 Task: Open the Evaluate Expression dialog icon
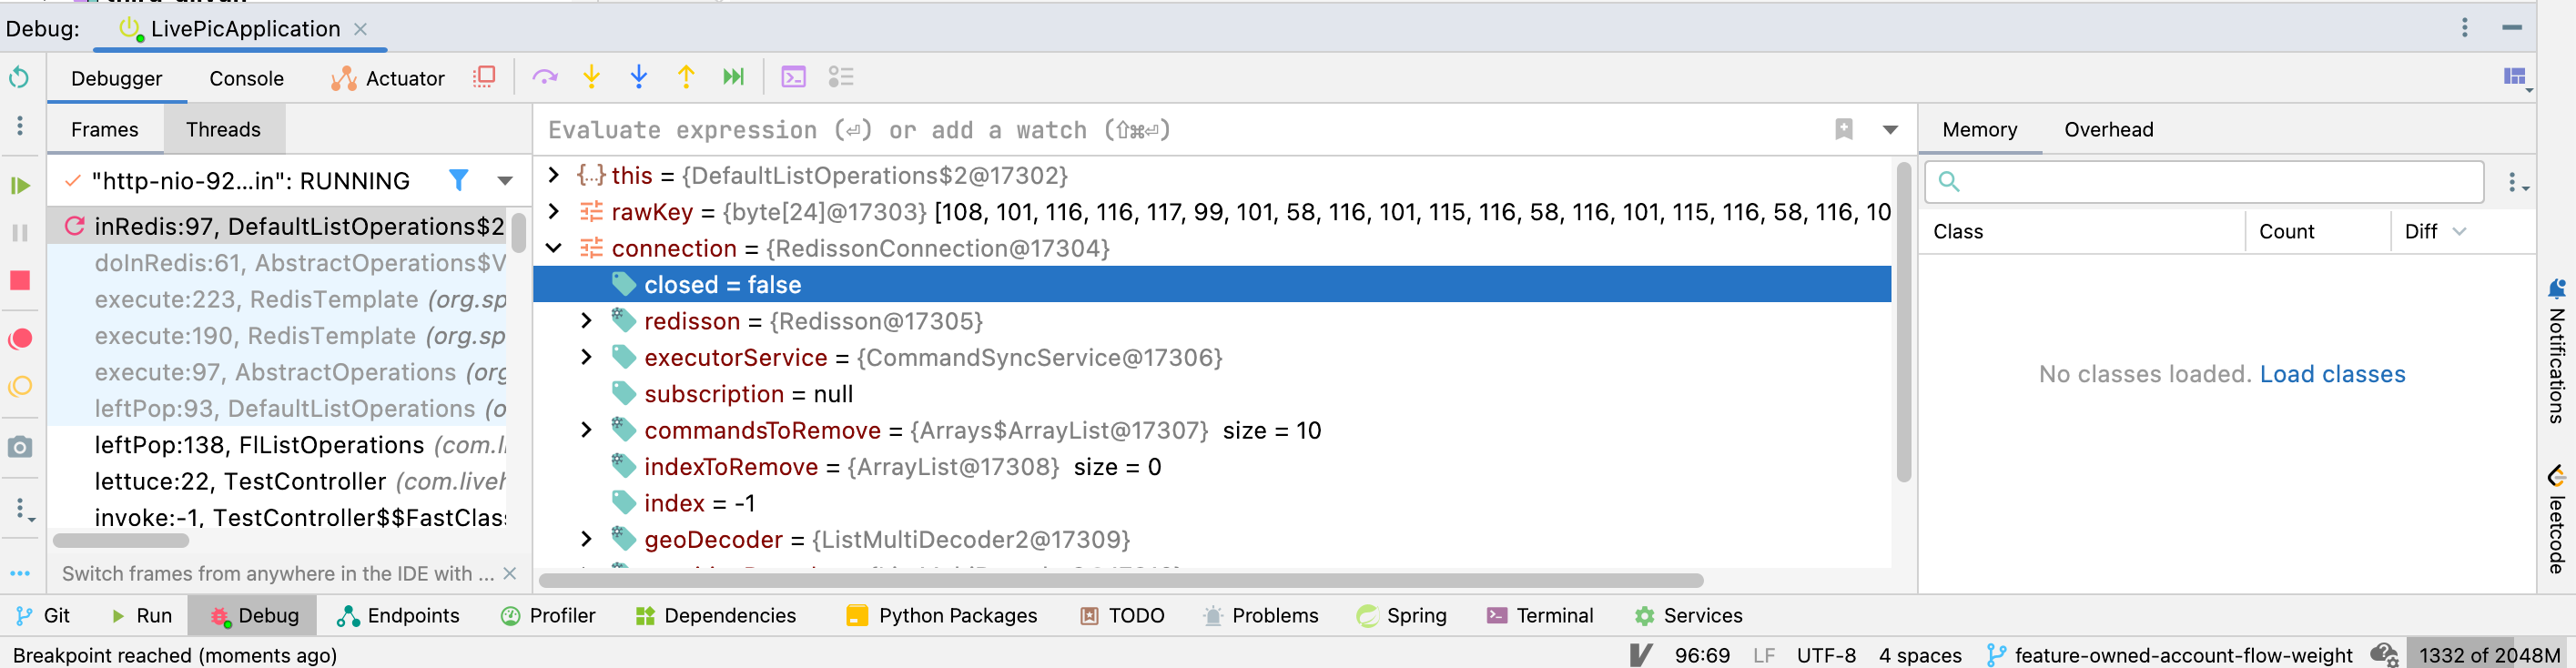click(x=793, y=77)
